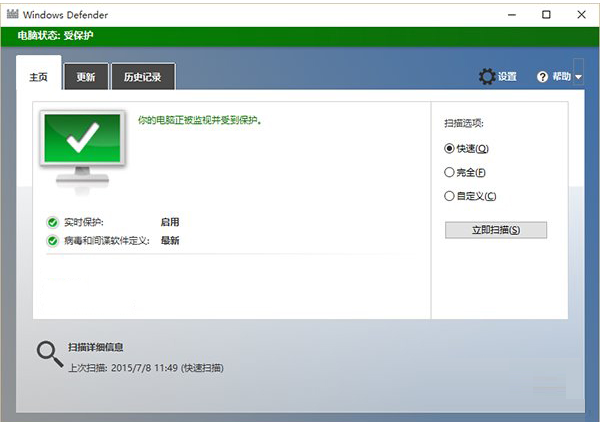Maximize the Windows Defender window
The image size is (600, 422).
(546, 15)
